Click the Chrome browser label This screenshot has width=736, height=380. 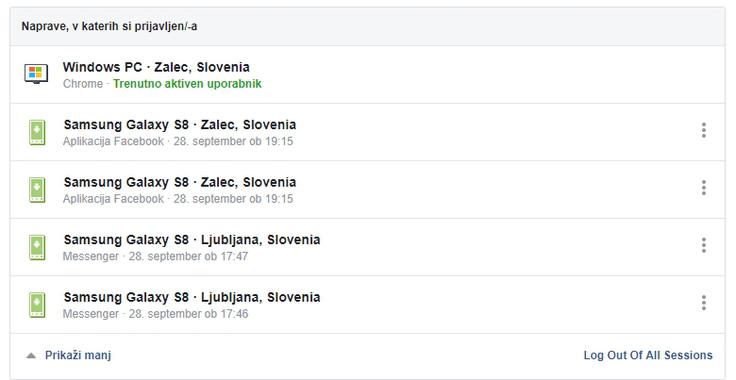click(83, 84)
